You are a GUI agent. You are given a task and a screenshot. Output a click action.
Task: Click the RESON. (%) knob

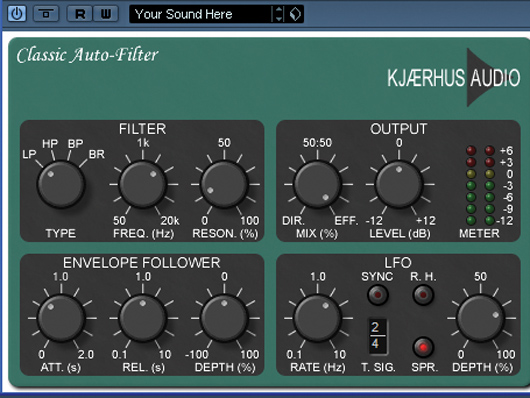point(224,184)
